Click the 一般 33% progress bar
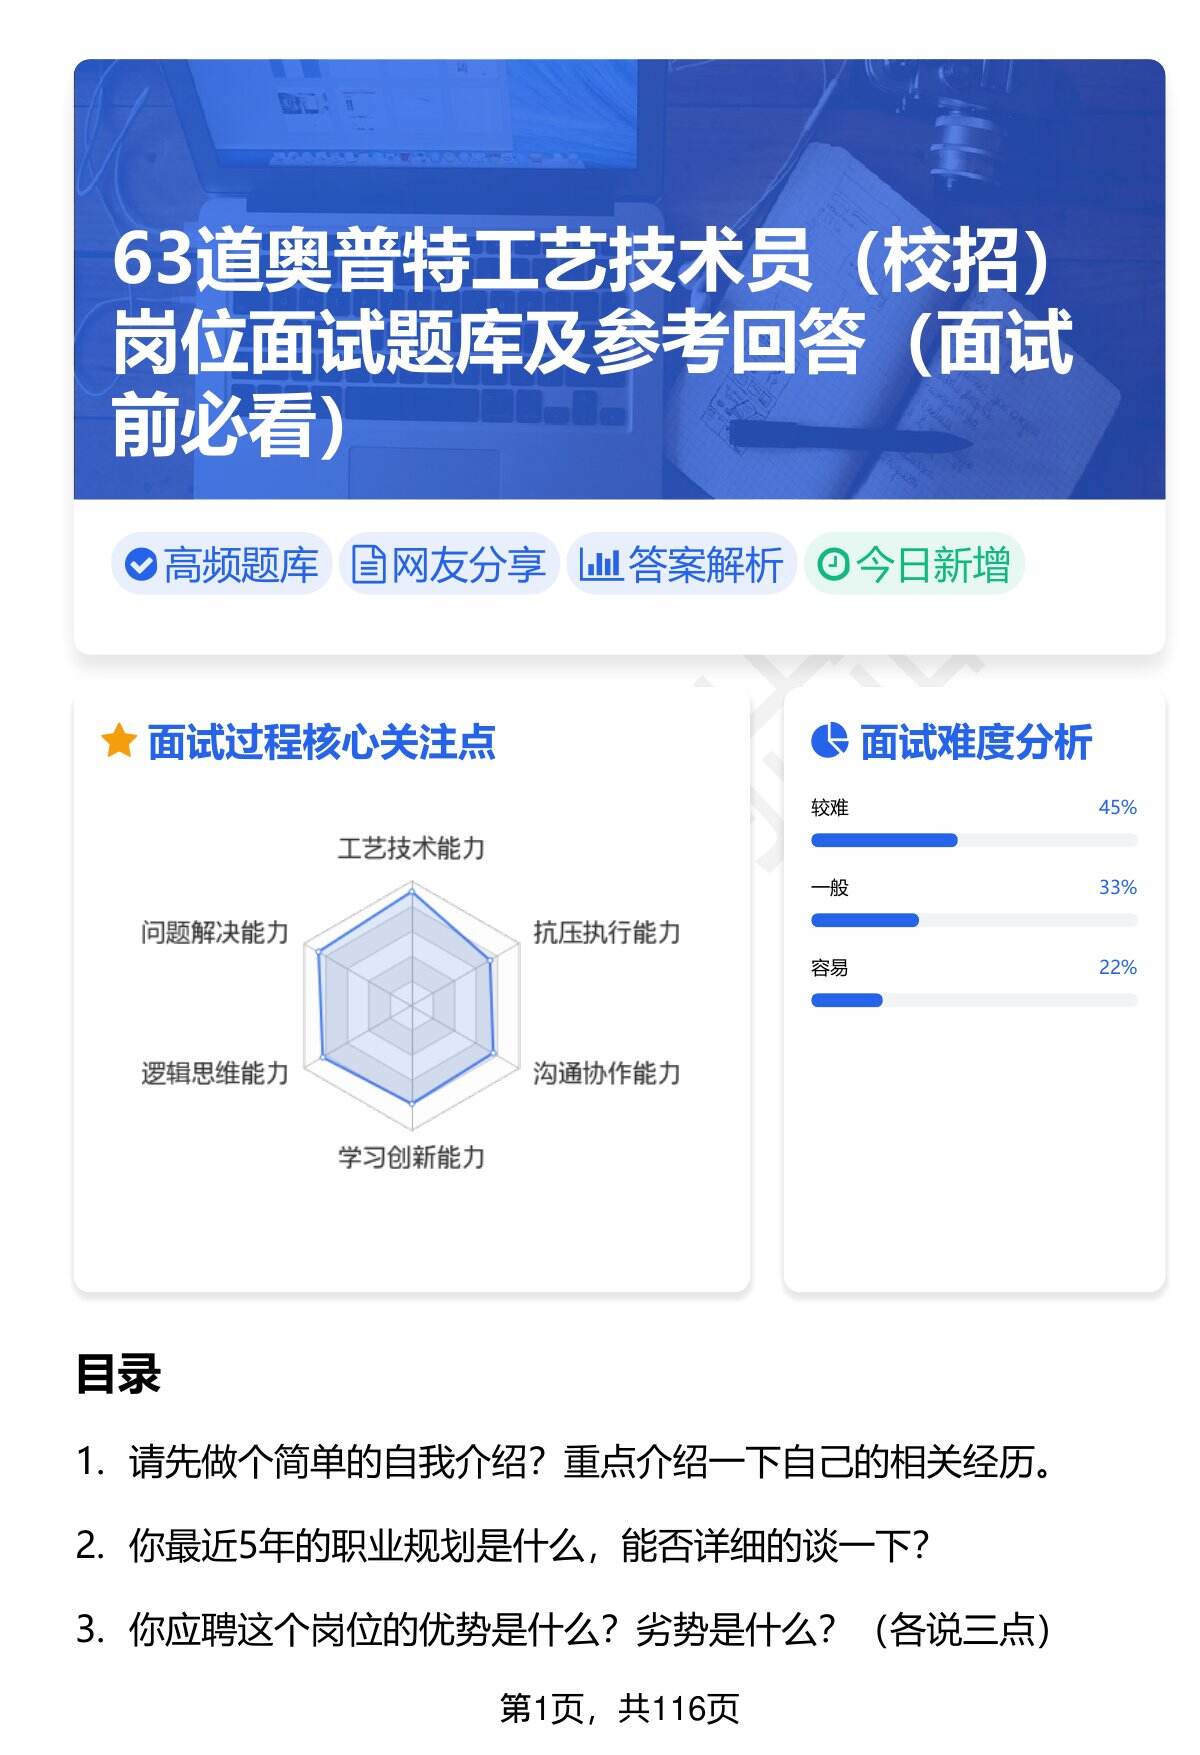This screenshot has width=1200, height=1755. point(973,920)
